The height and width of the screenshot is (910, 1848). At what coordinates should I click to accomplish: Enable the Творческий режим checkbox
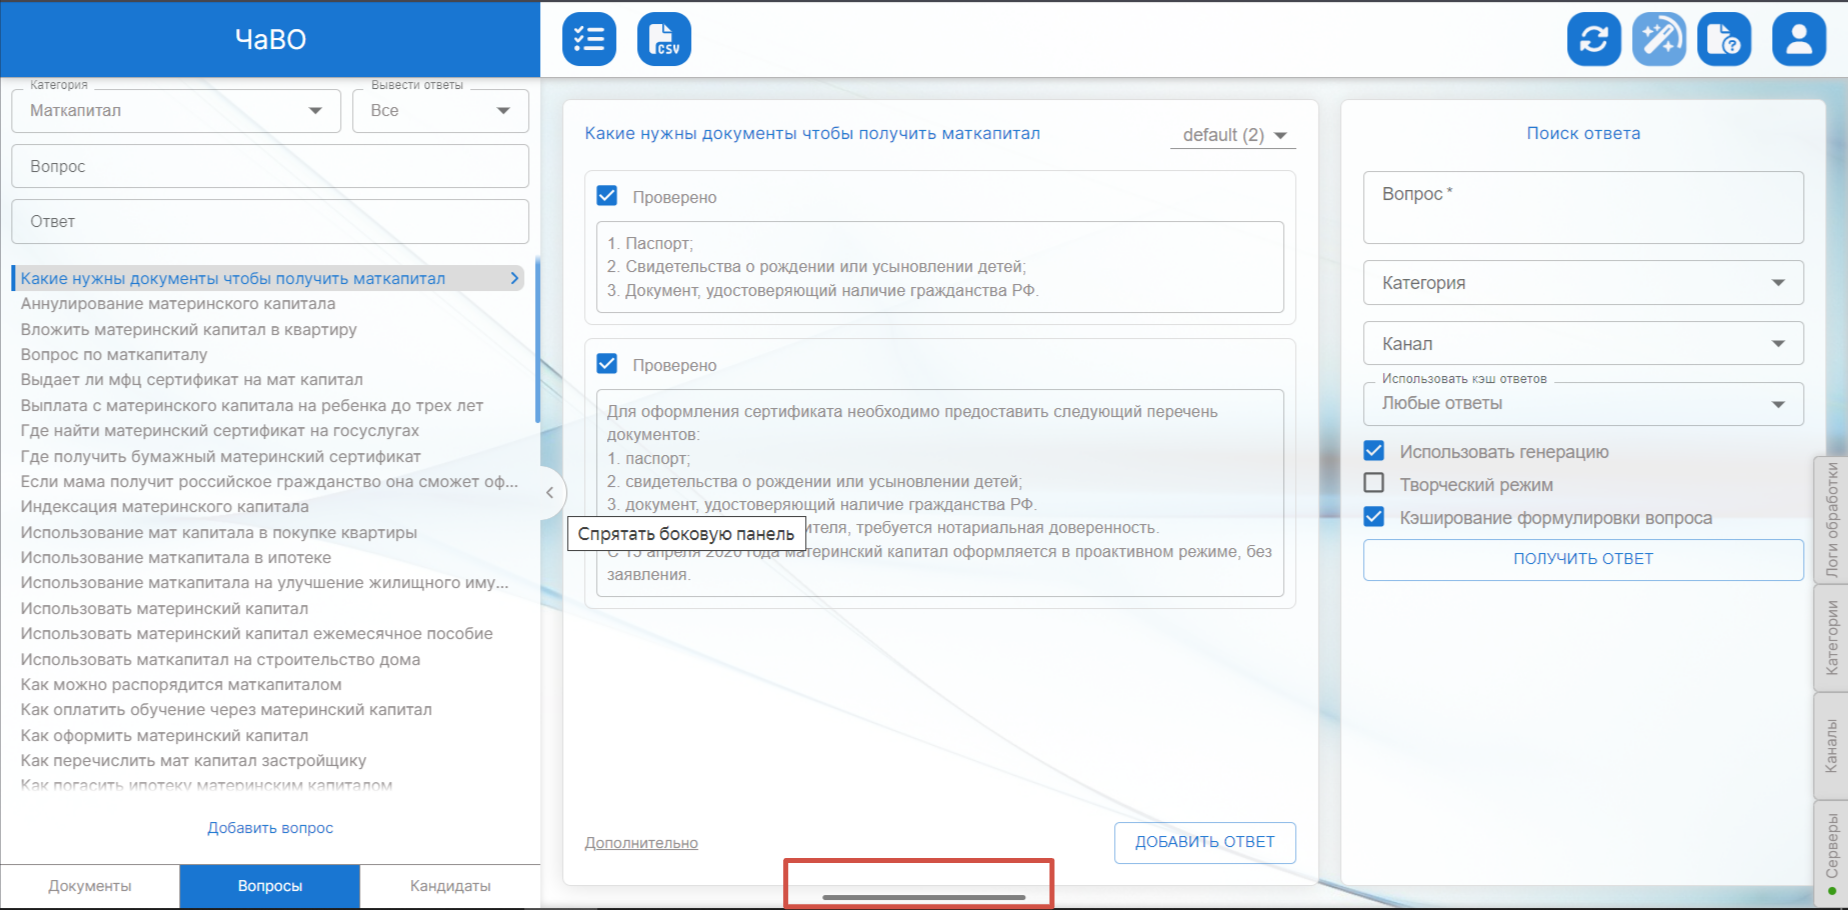coord(1374,484)
